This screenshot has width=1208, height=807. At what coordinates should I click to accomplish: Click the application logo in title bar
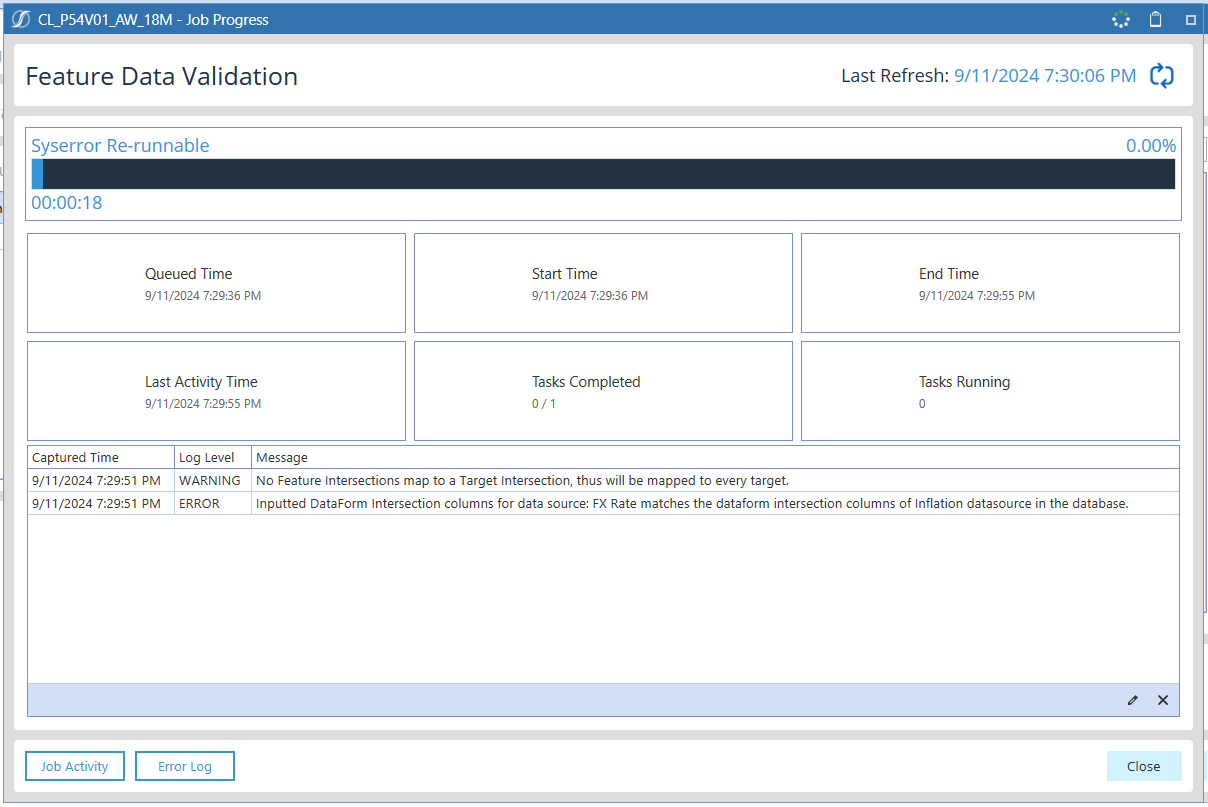pos(20,19)
